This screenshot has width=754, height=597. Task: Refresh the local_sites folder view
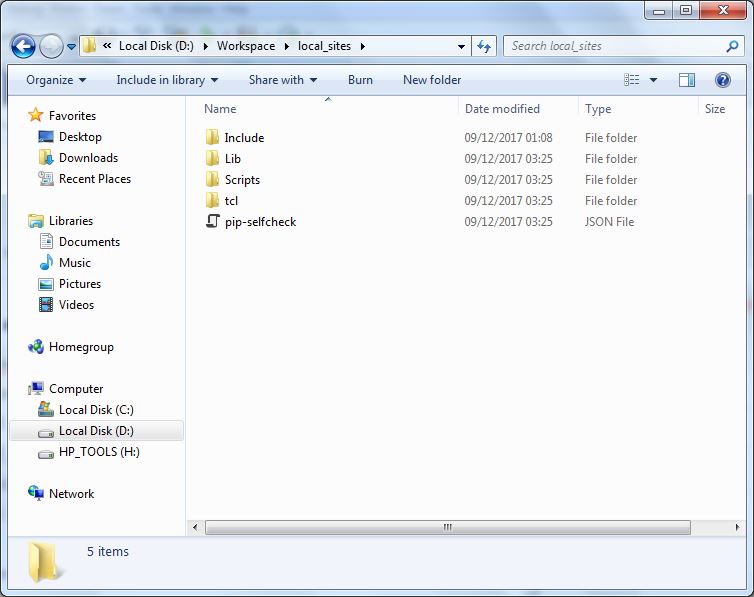coord(484,47)
